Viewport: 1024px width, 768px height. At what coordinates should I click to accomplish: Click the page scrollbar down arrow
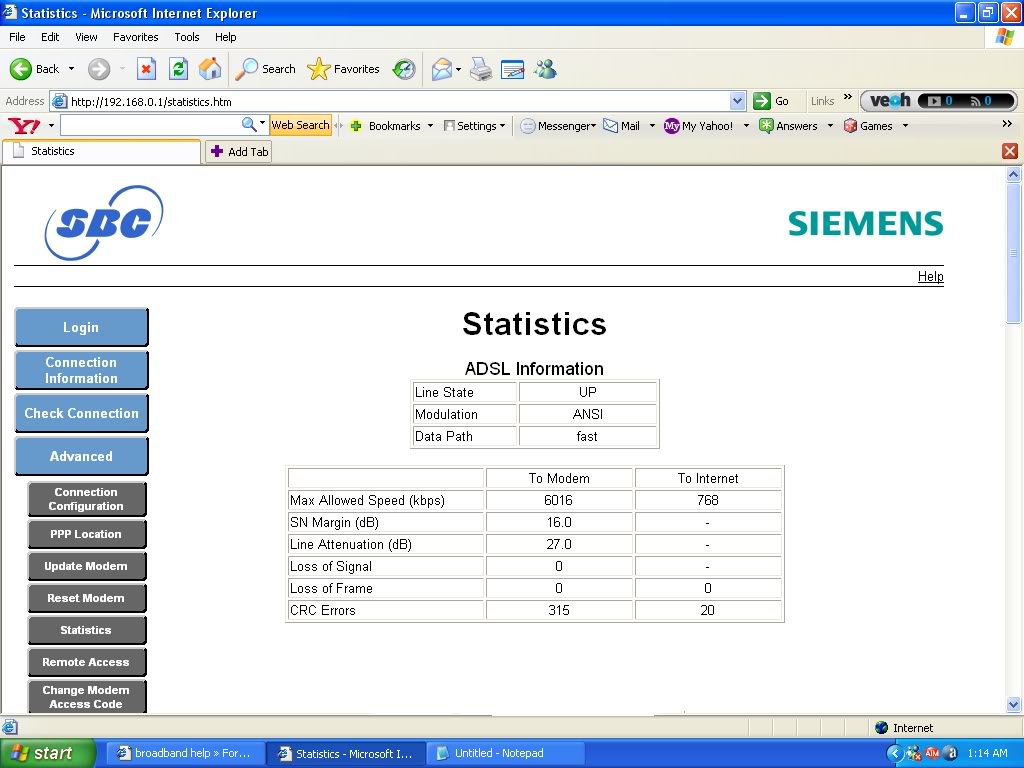[x=1013, y=704]
